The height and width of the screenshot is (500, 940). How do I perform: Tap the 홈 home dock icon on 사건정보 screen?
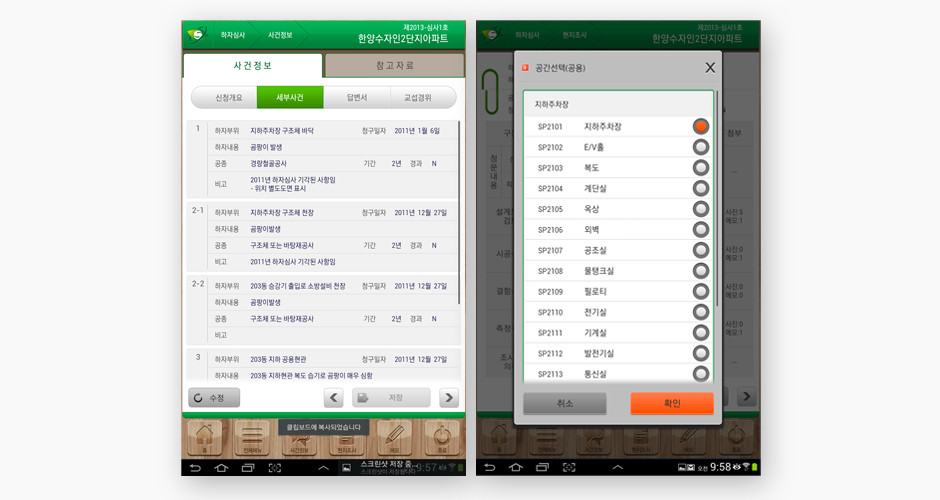(205, 438)
